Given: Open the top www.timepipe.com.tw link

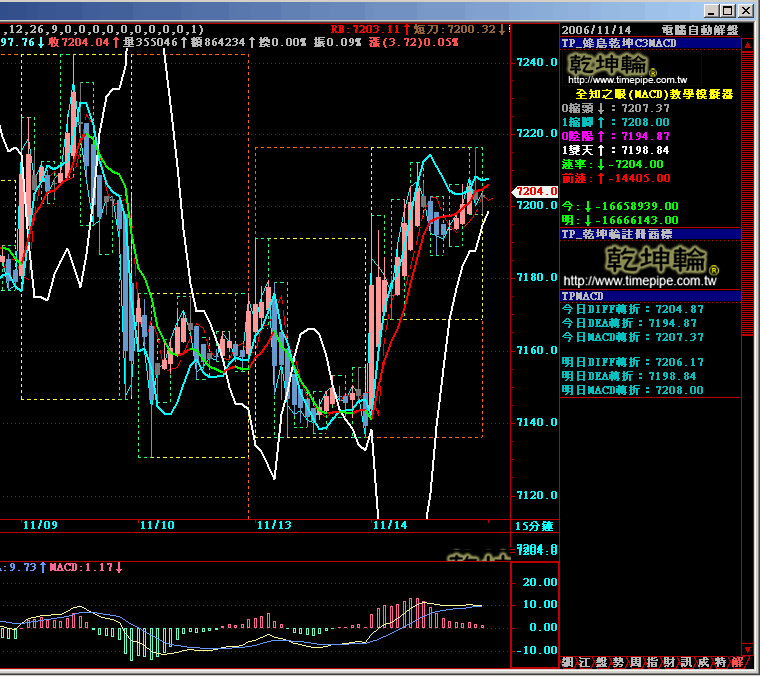Looking at the screenshot, I should point(626,79).
